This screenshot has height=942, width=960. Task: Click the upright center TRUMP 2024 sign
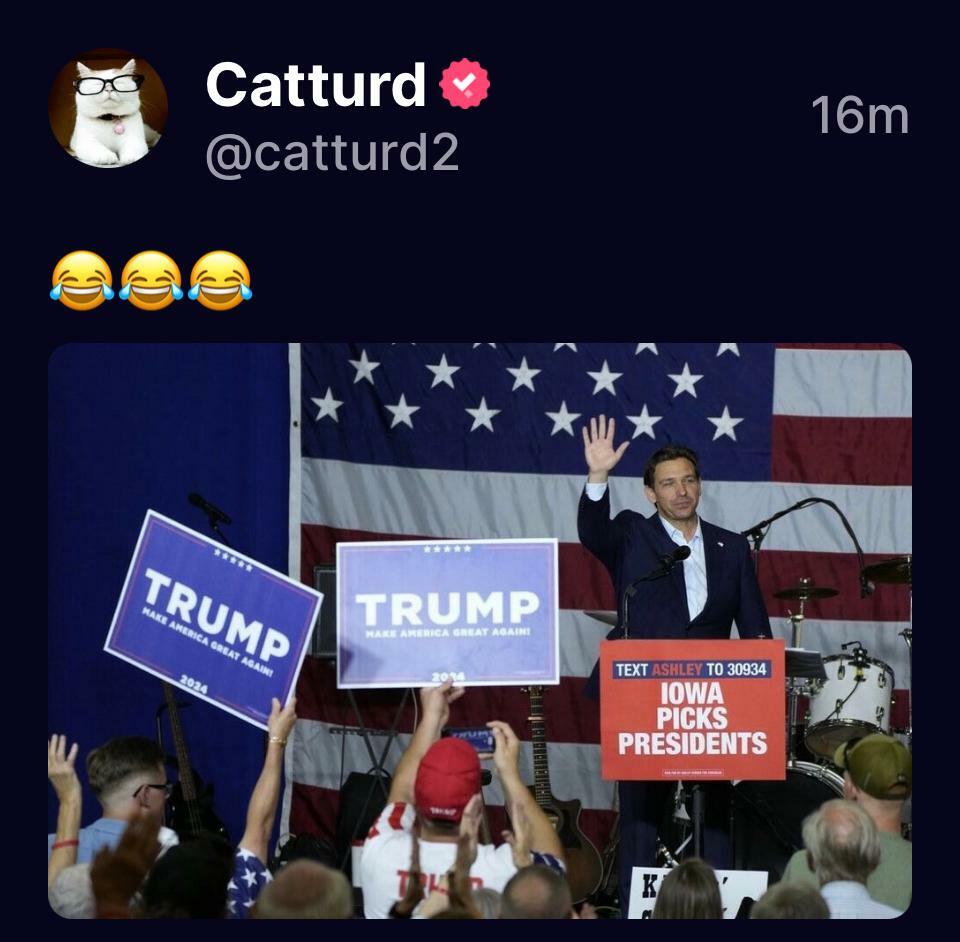[448, 613]
